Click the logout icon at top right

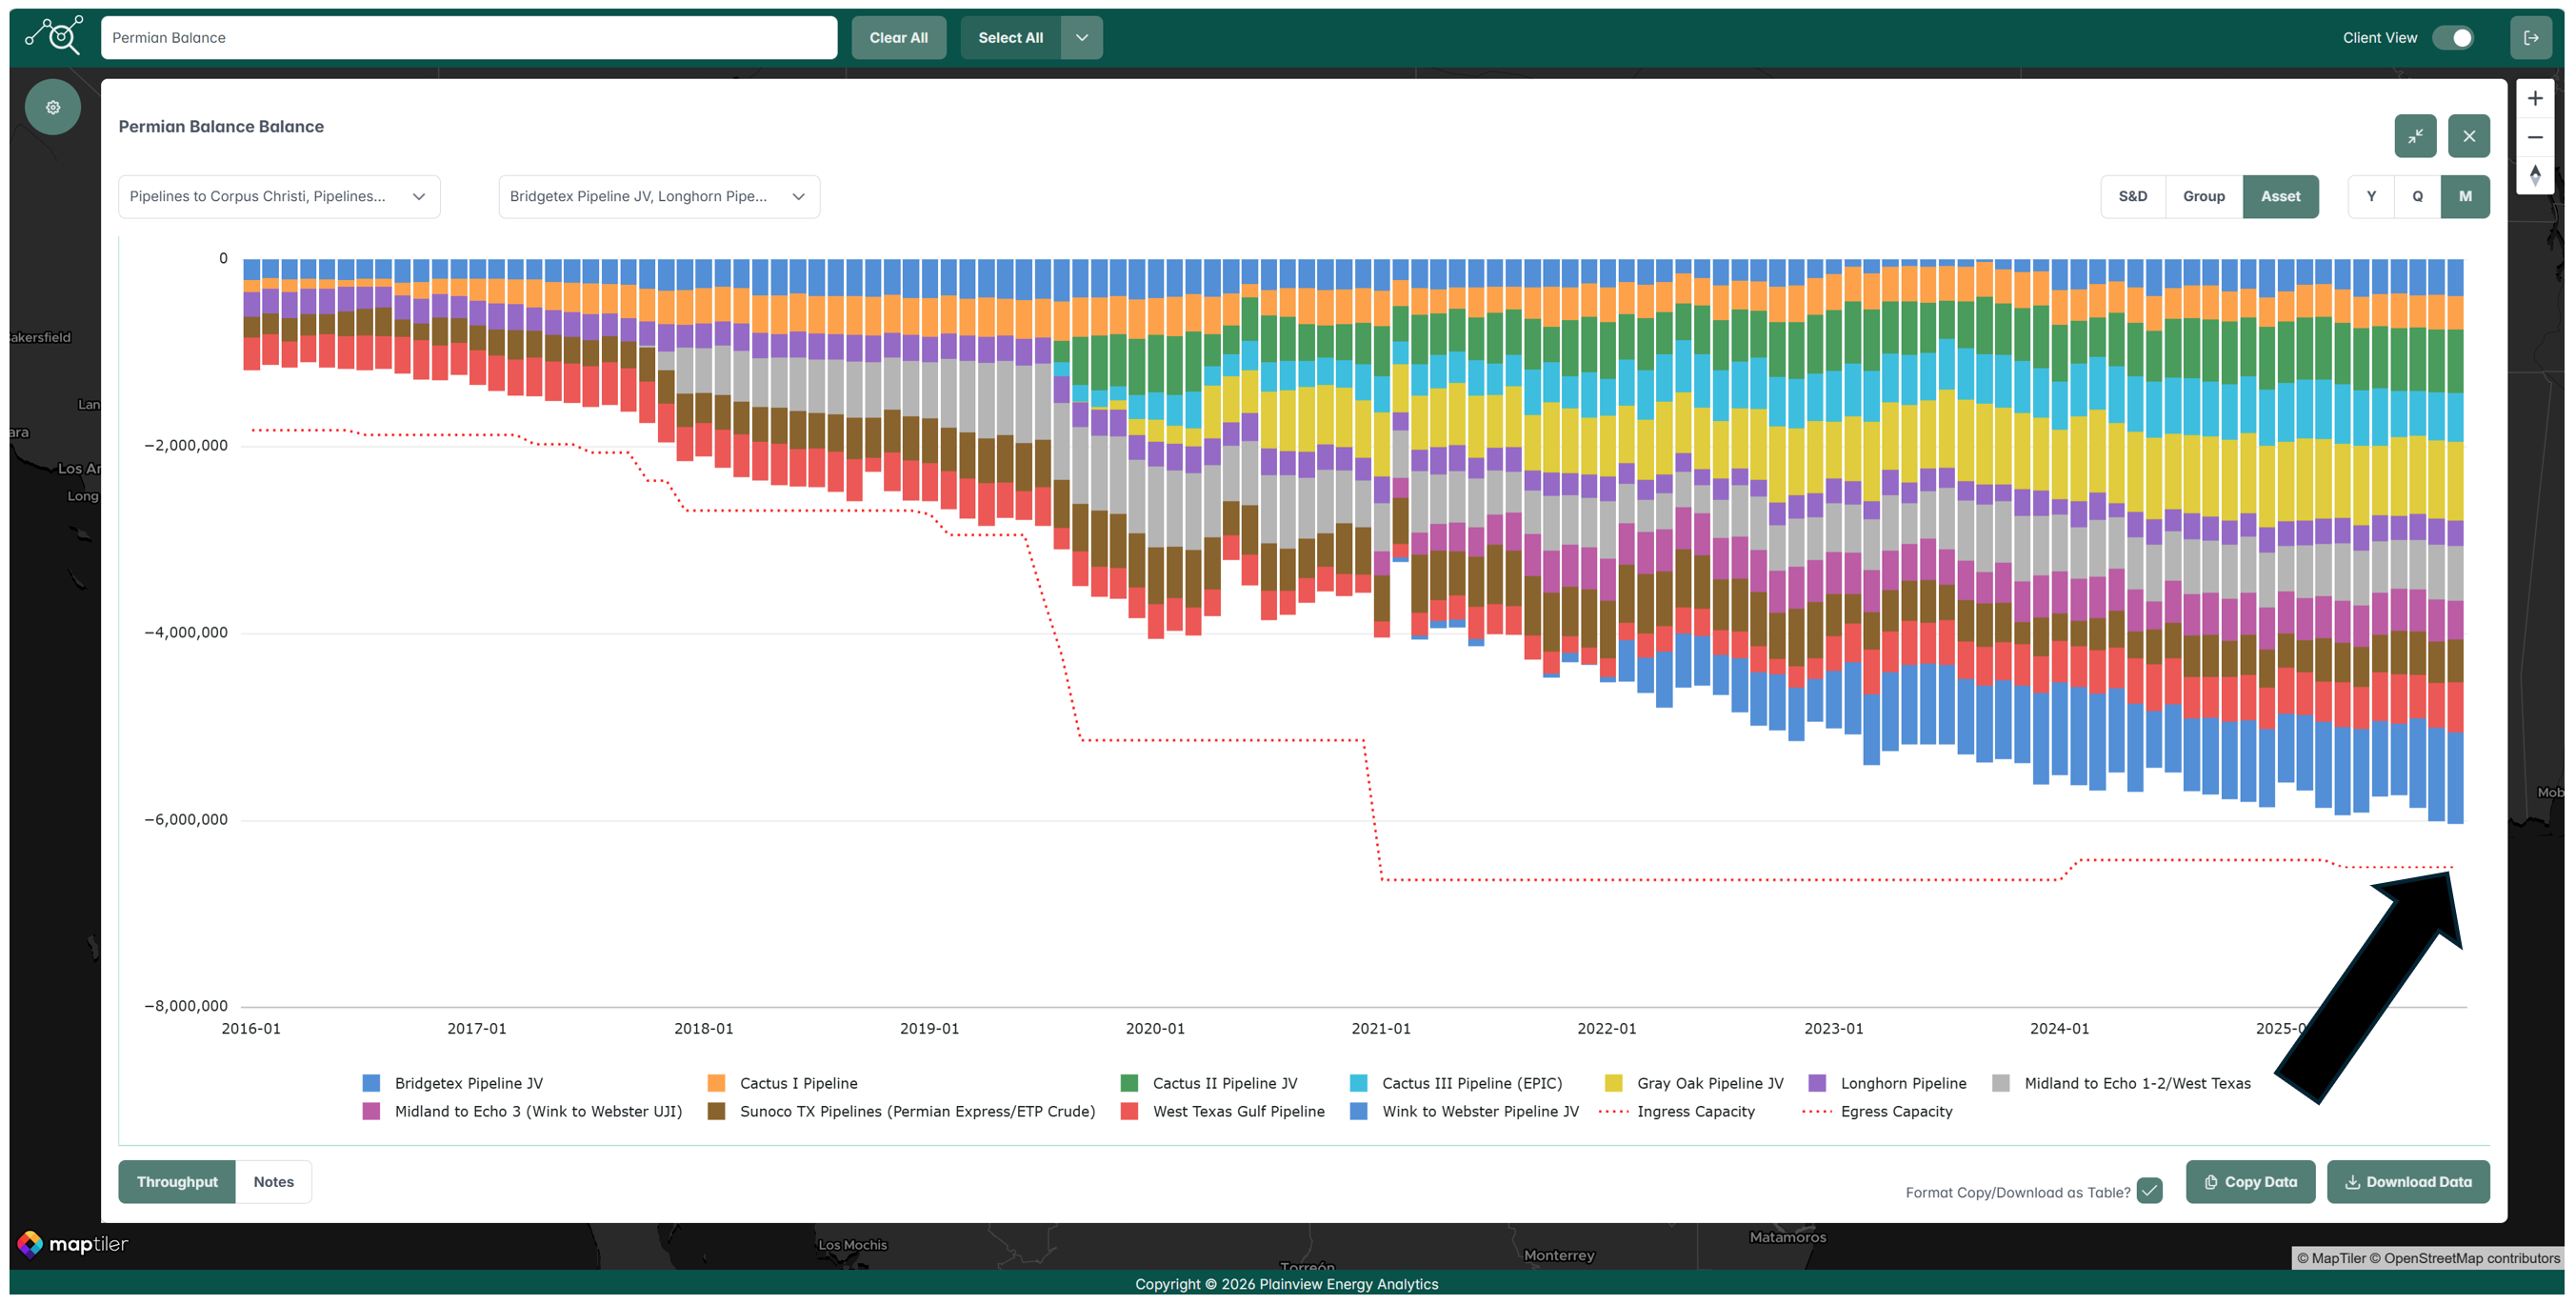[x=2530, y=38]
